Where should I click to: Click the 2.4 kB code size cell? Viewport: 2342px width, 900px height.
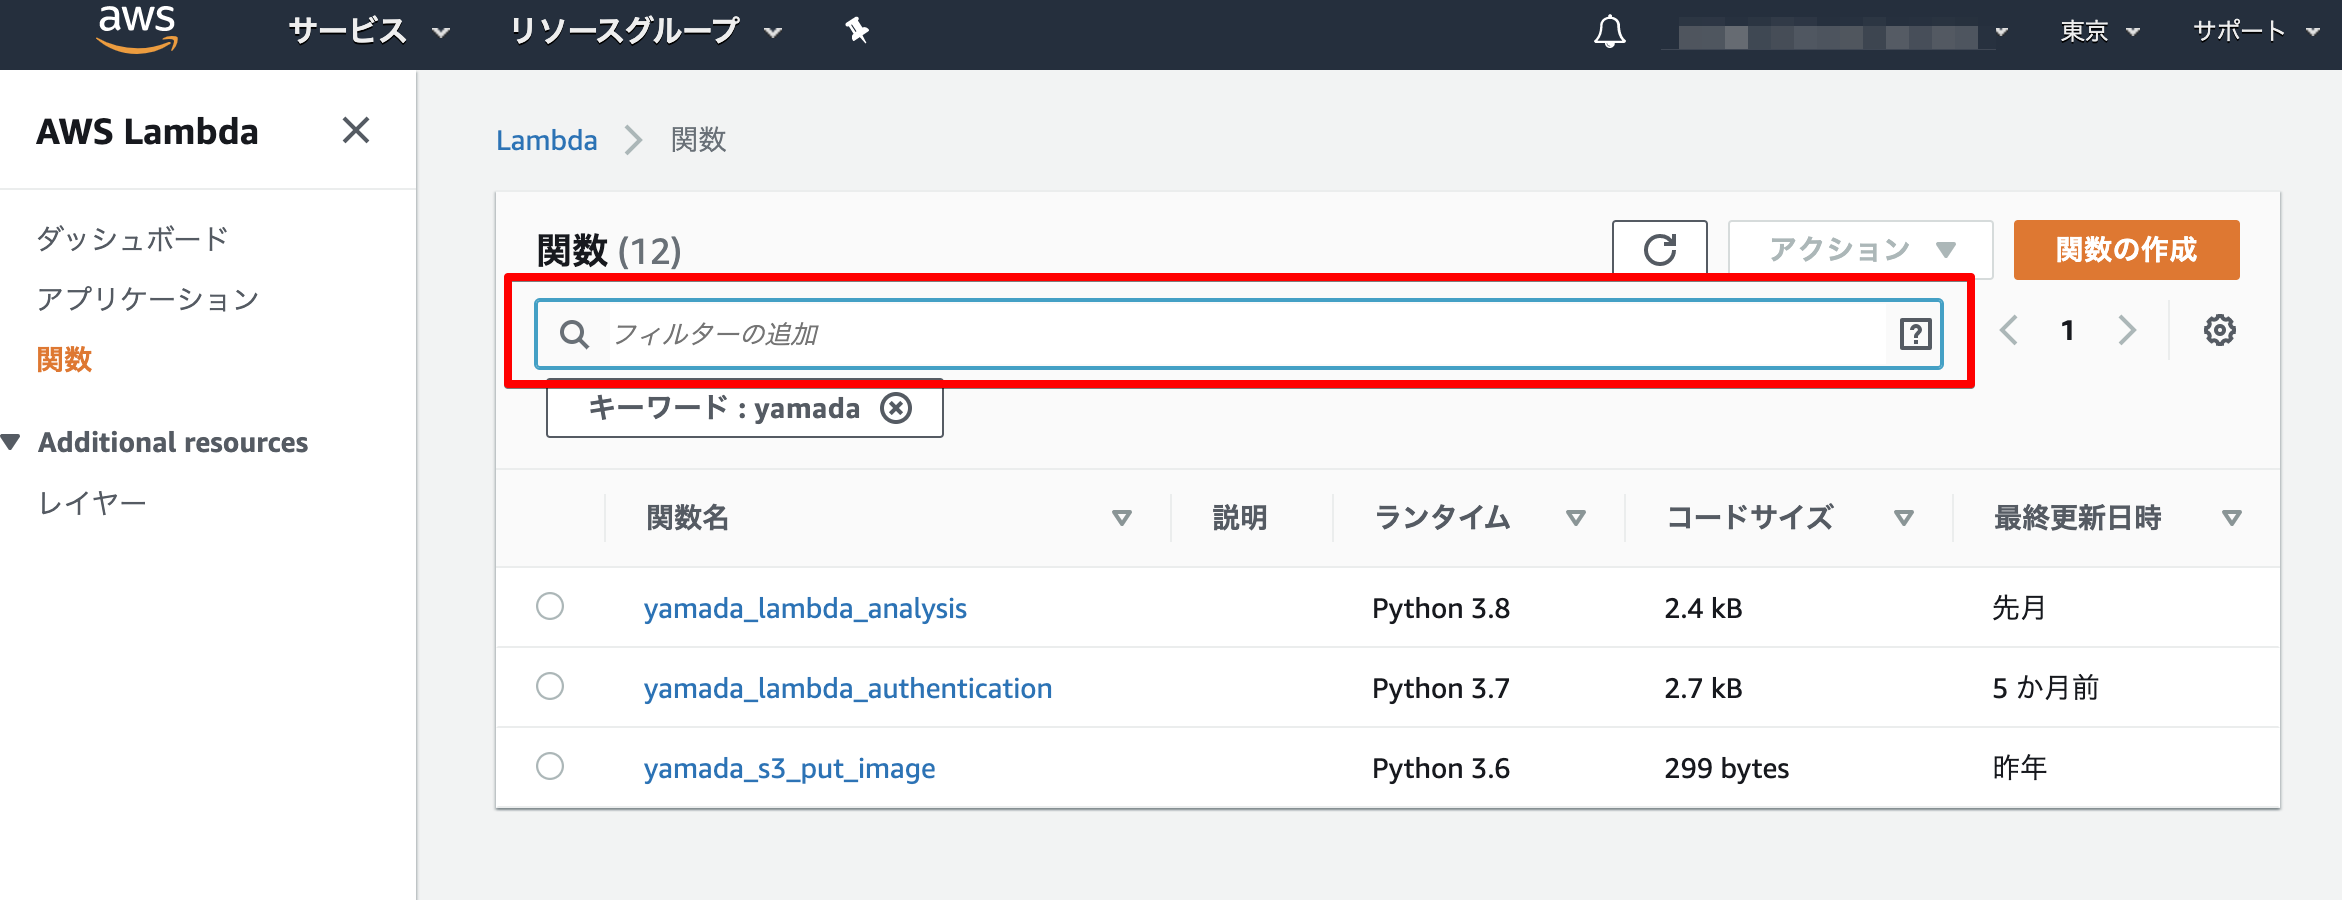pyautogui.click(x=1704, y=608)
